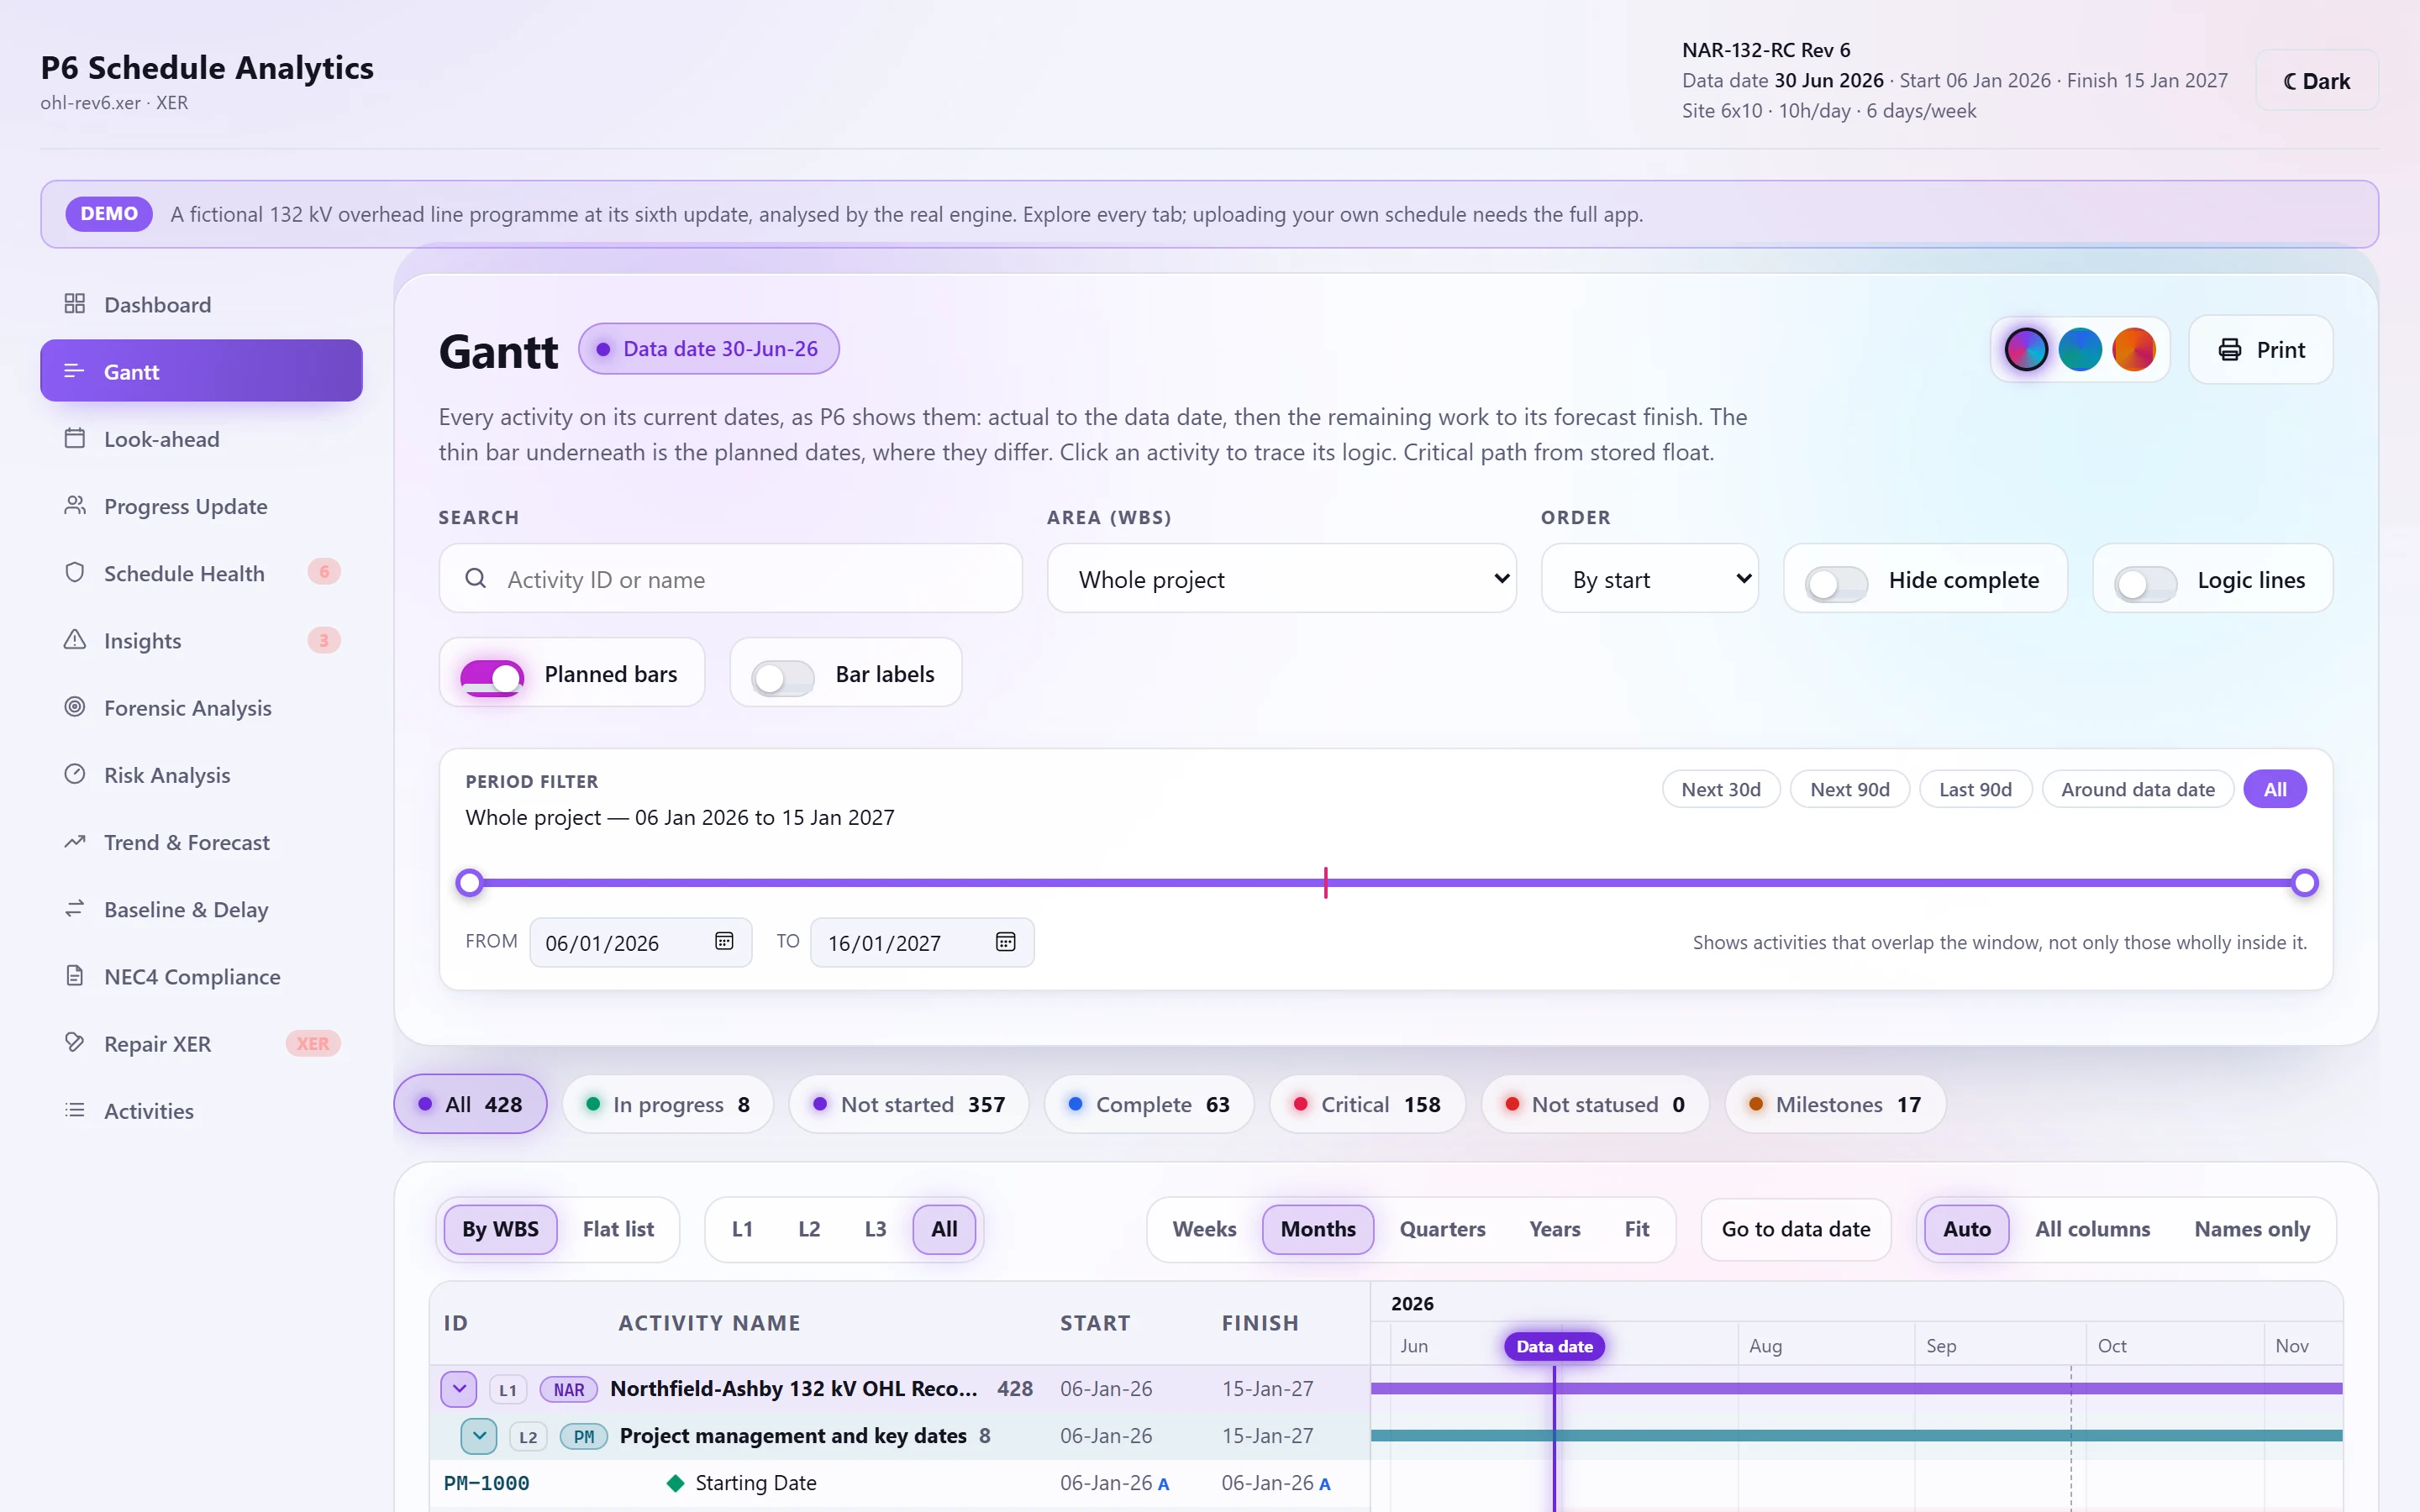Click the Forensic Analysis target icon

click(x=75, y=707)
